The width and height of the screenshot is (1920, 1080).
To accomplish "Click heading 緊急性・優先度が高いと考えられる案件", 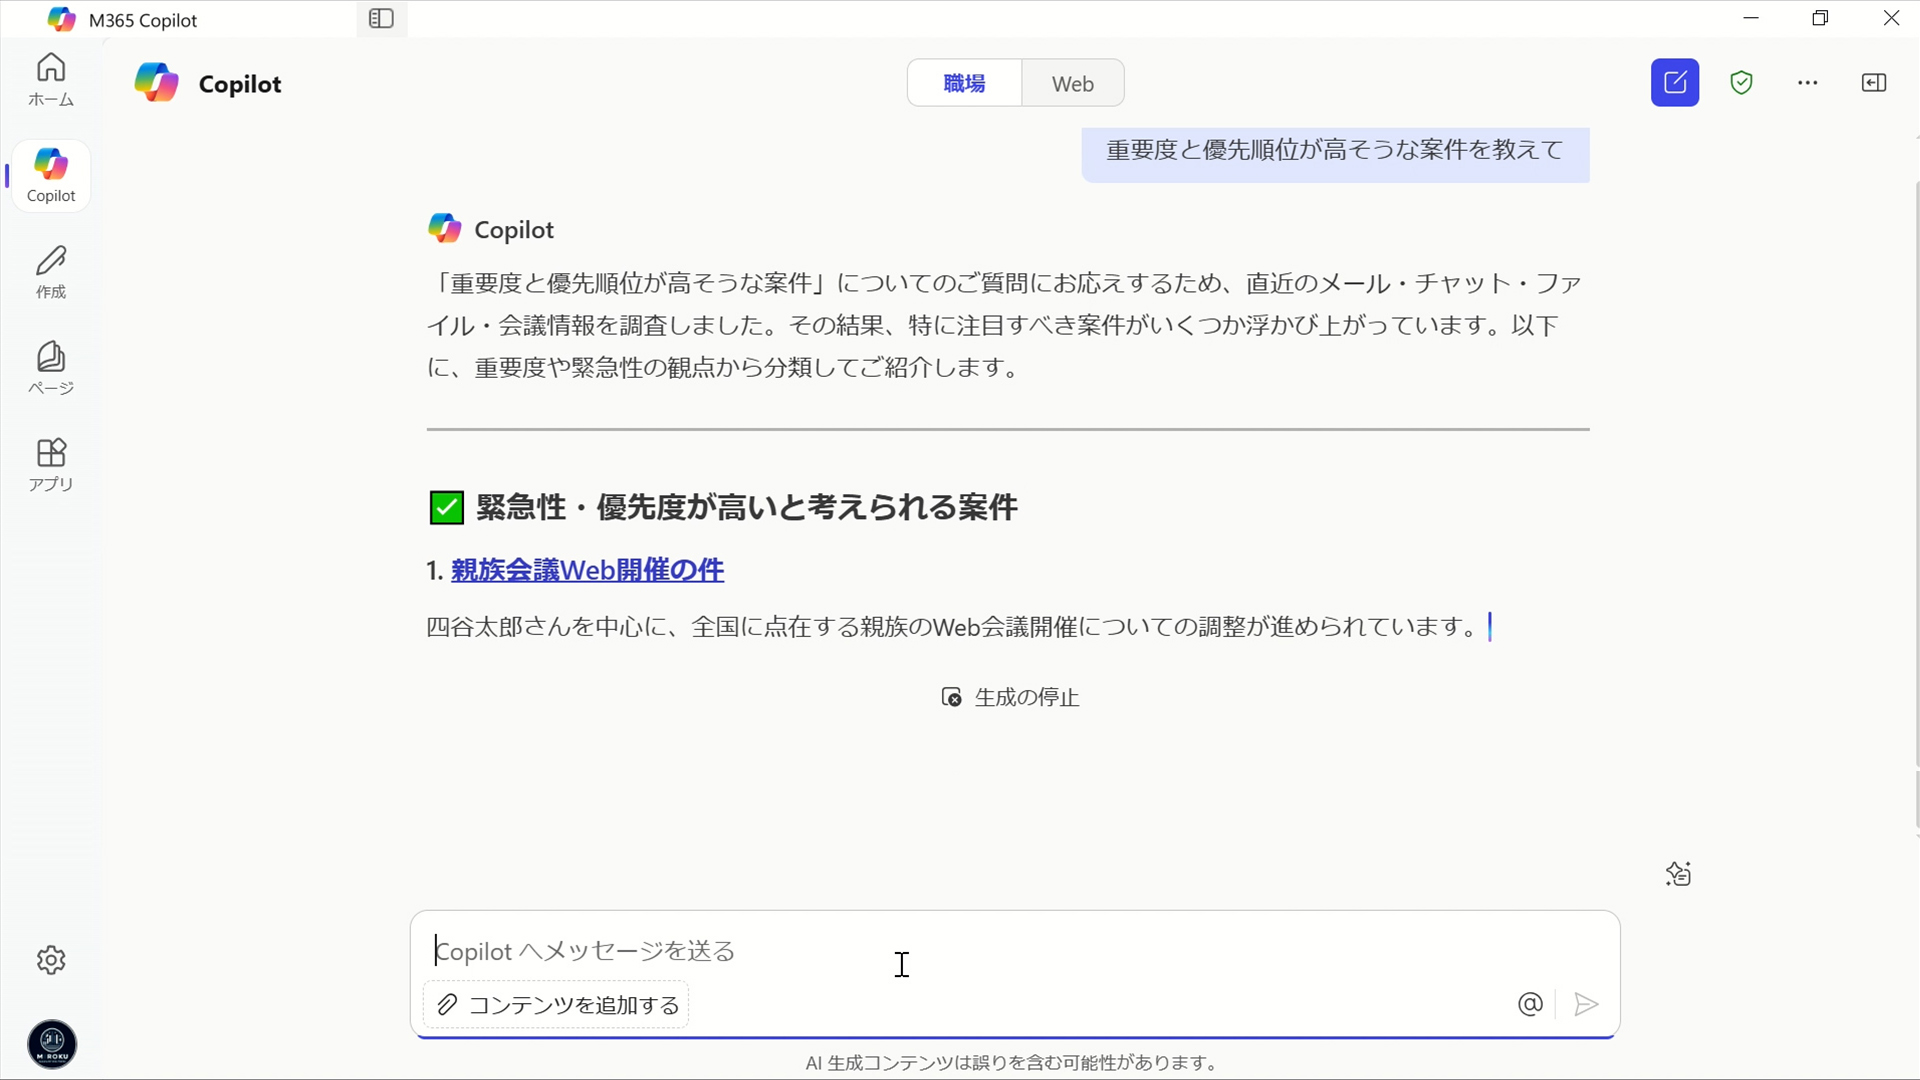I will [x=746, y=507].
